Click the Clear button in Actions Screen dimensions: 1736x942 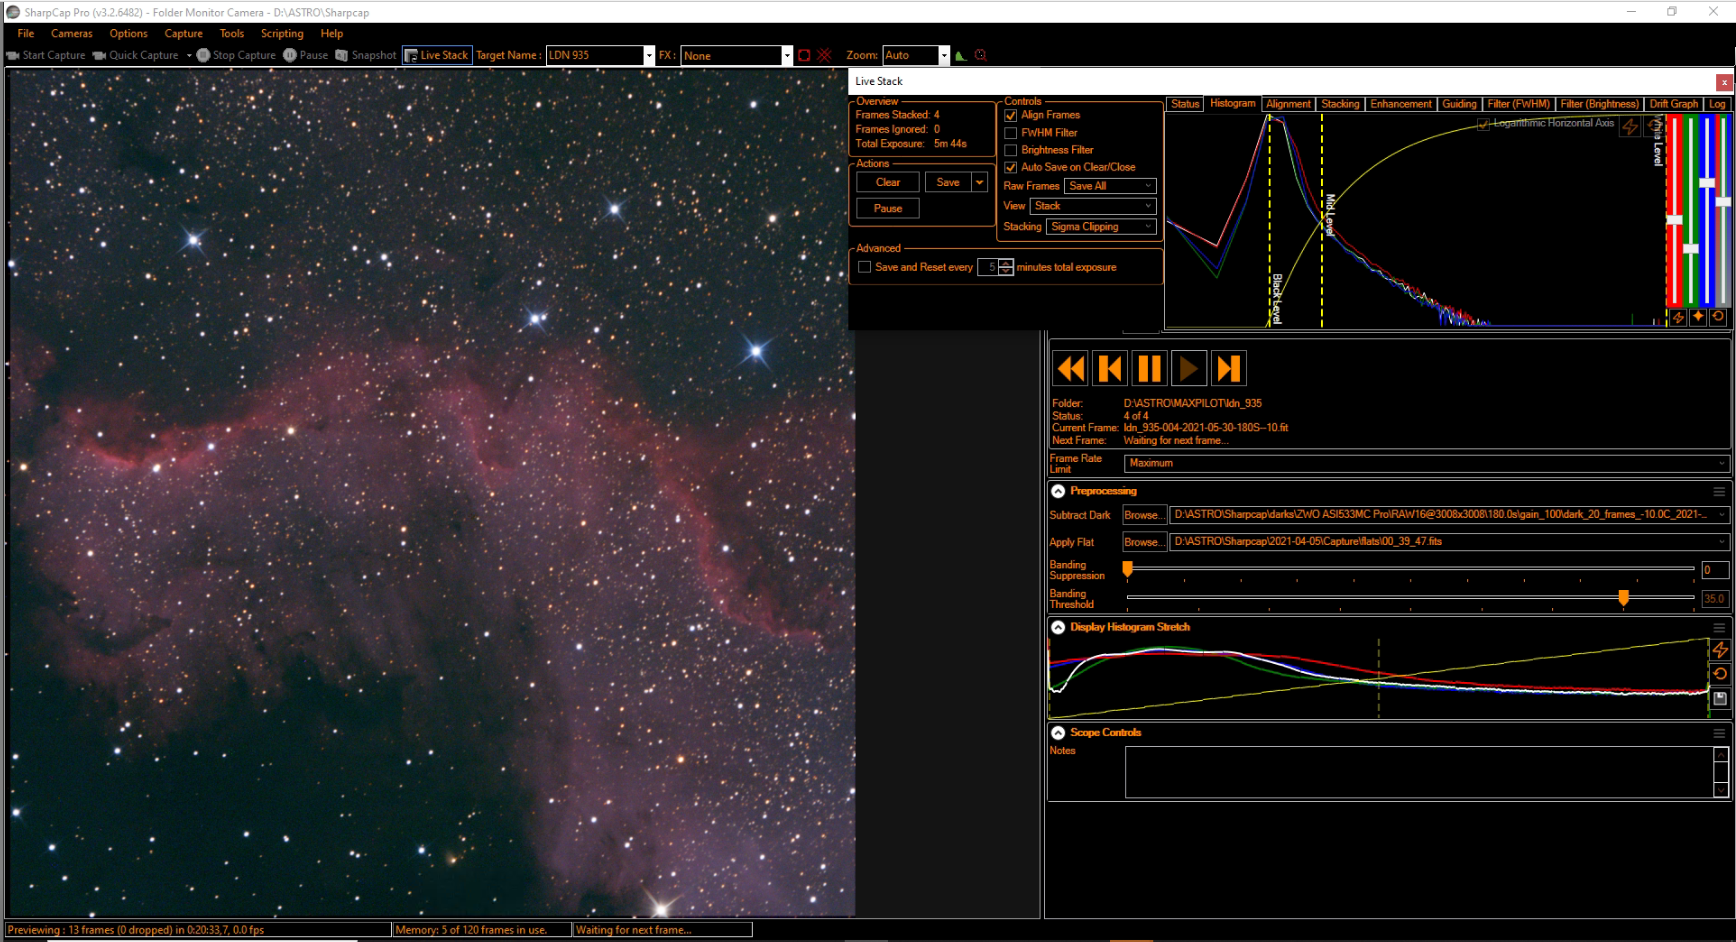point(888,182)
